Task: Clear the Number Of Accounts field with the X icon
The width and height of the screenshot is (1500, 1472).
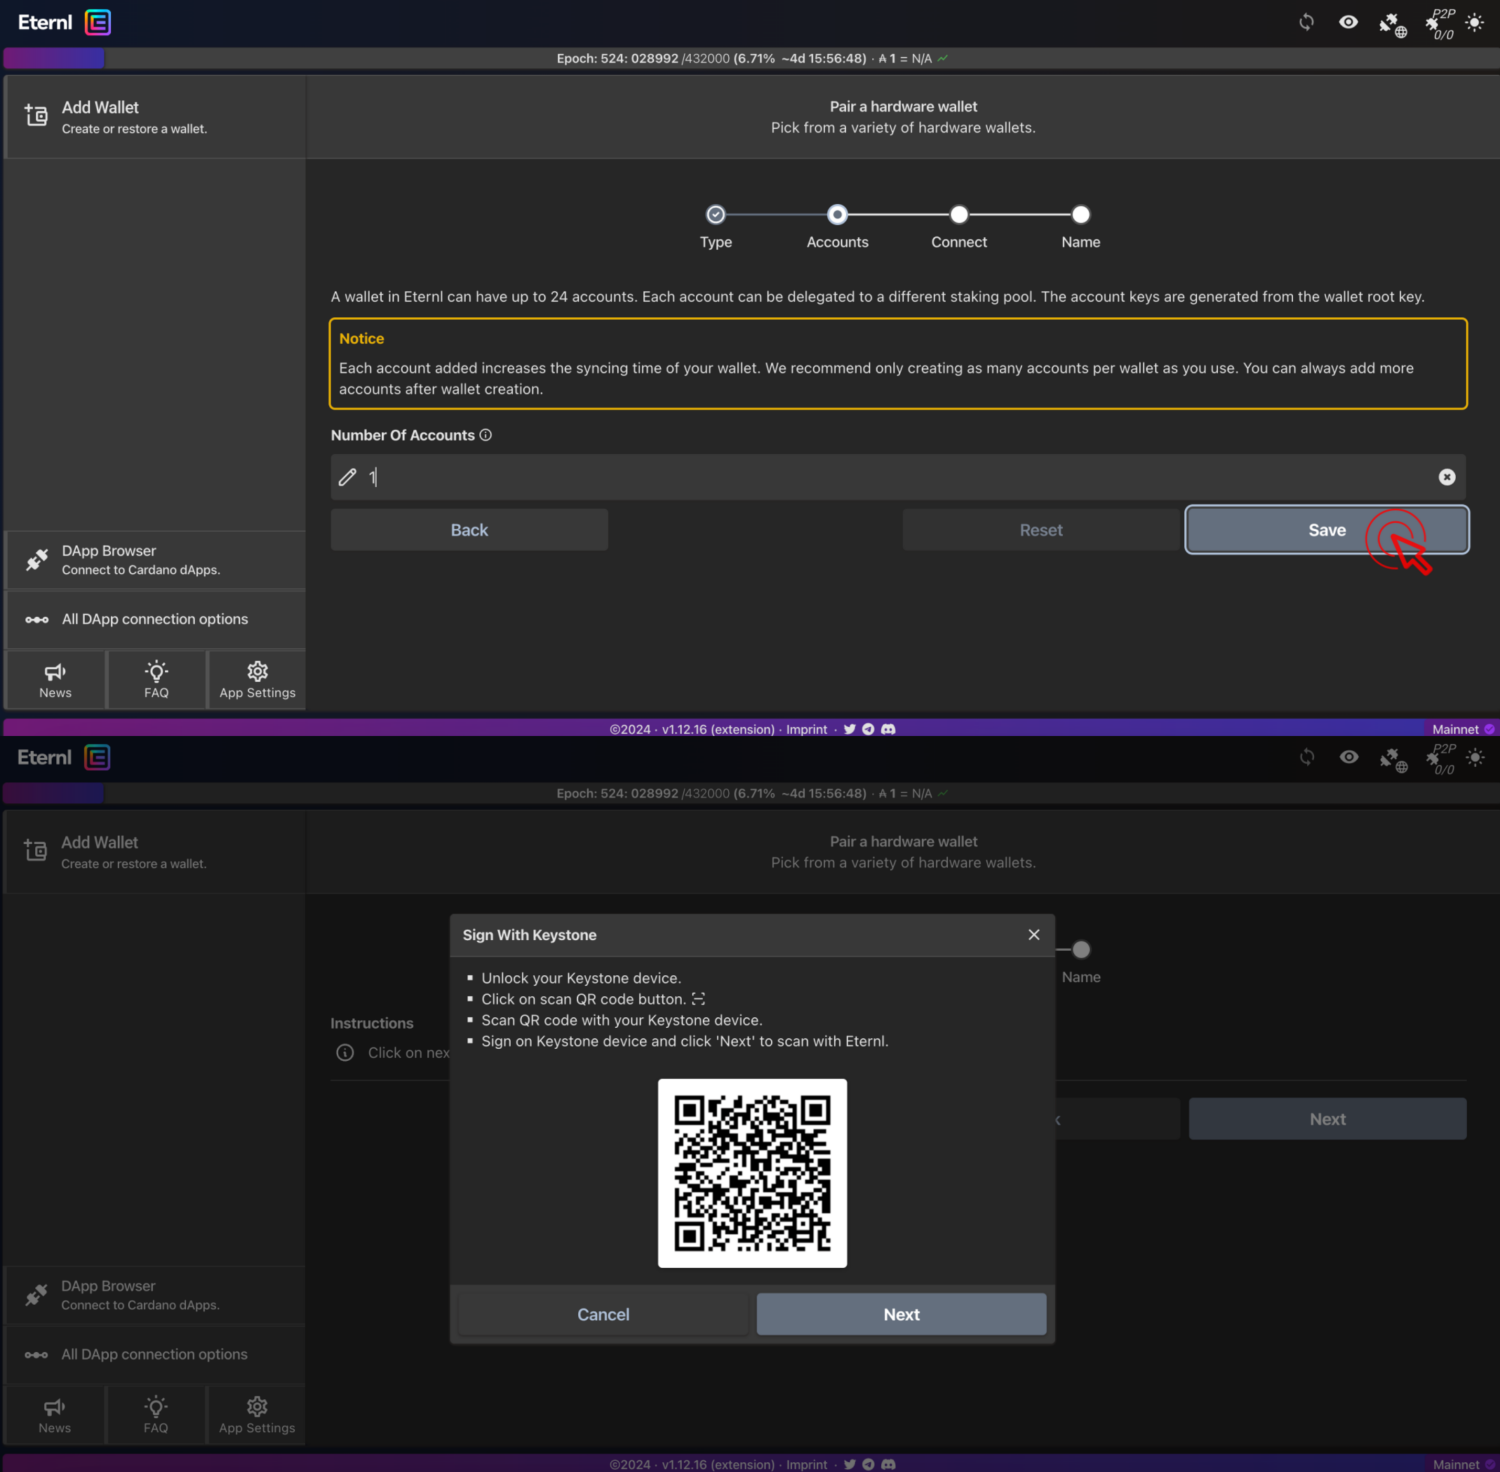Action: point(1446,477)
